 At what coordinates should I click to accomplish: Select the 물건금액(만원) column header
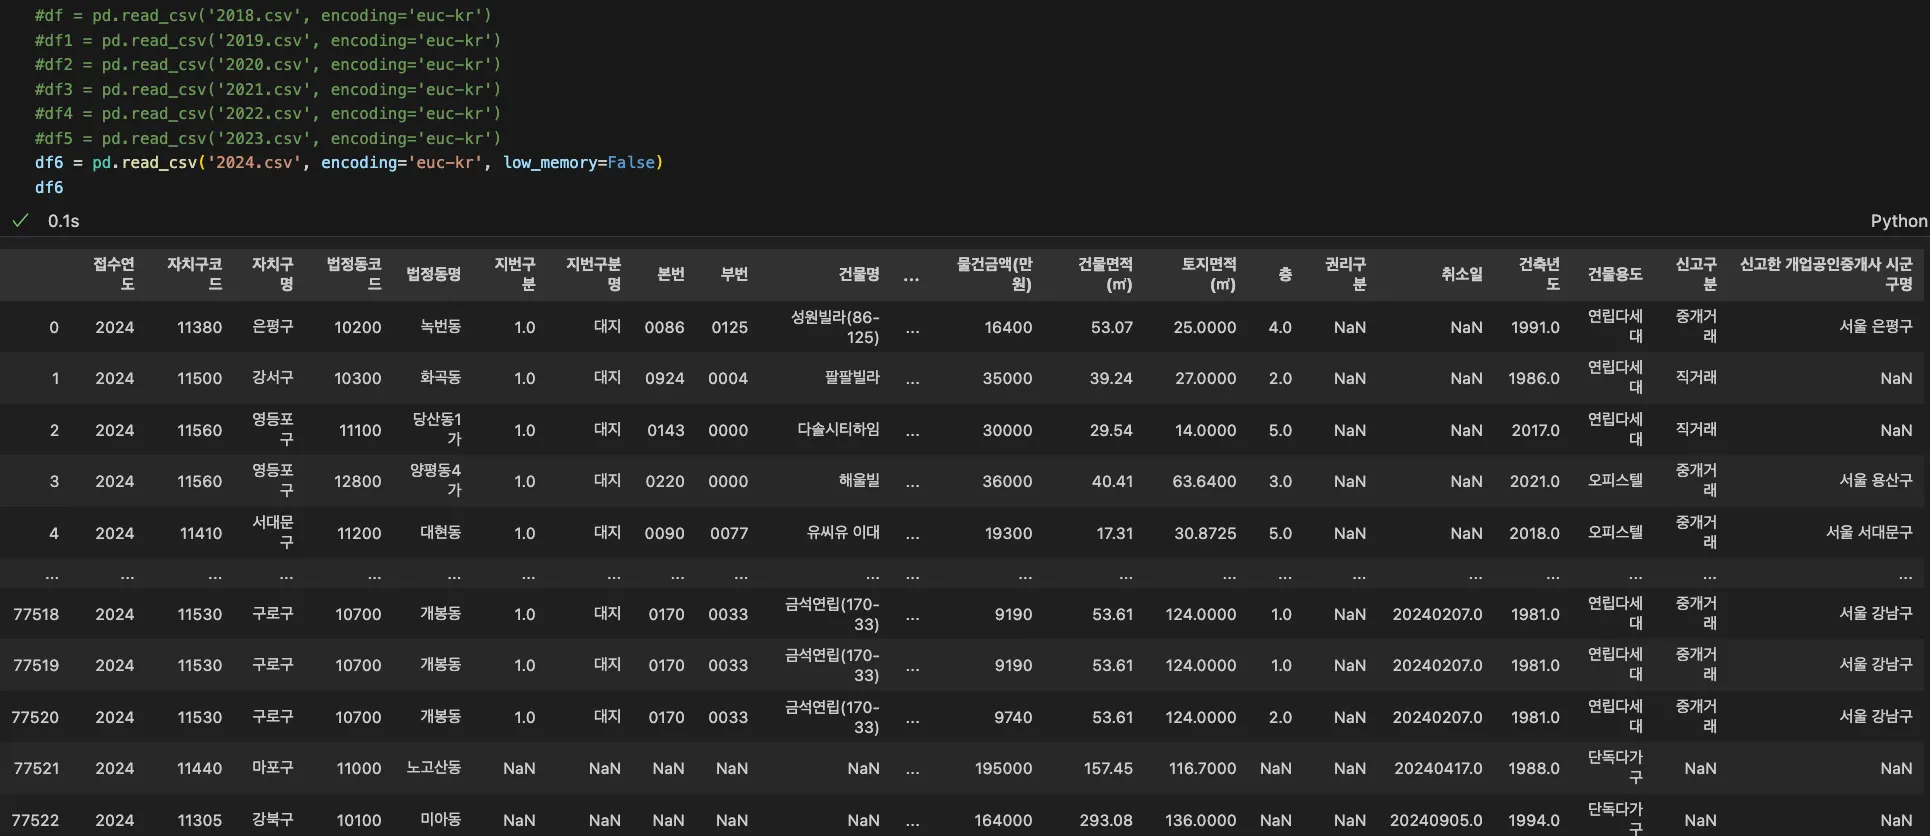tap(994, 274)
